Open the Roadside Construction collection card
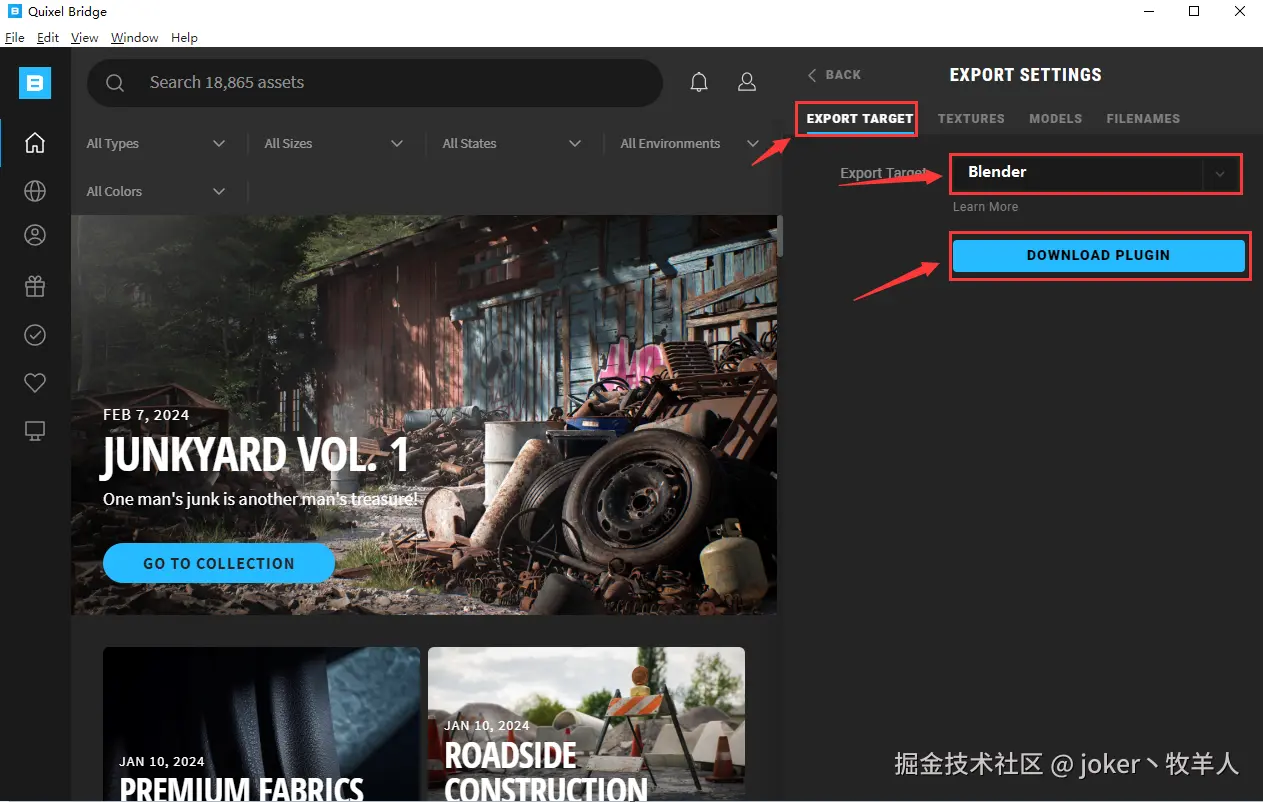Image resolution: width=1263 pixels, height=802 pixels. [586, 724]
